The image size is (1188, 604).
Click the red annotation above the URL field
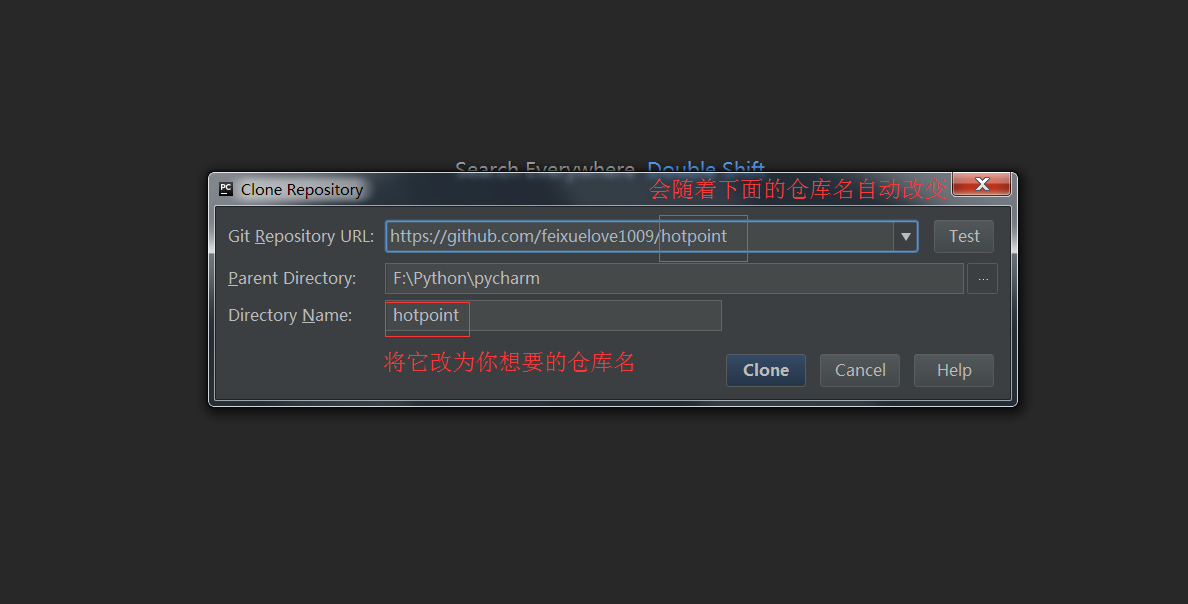(798, 190)
